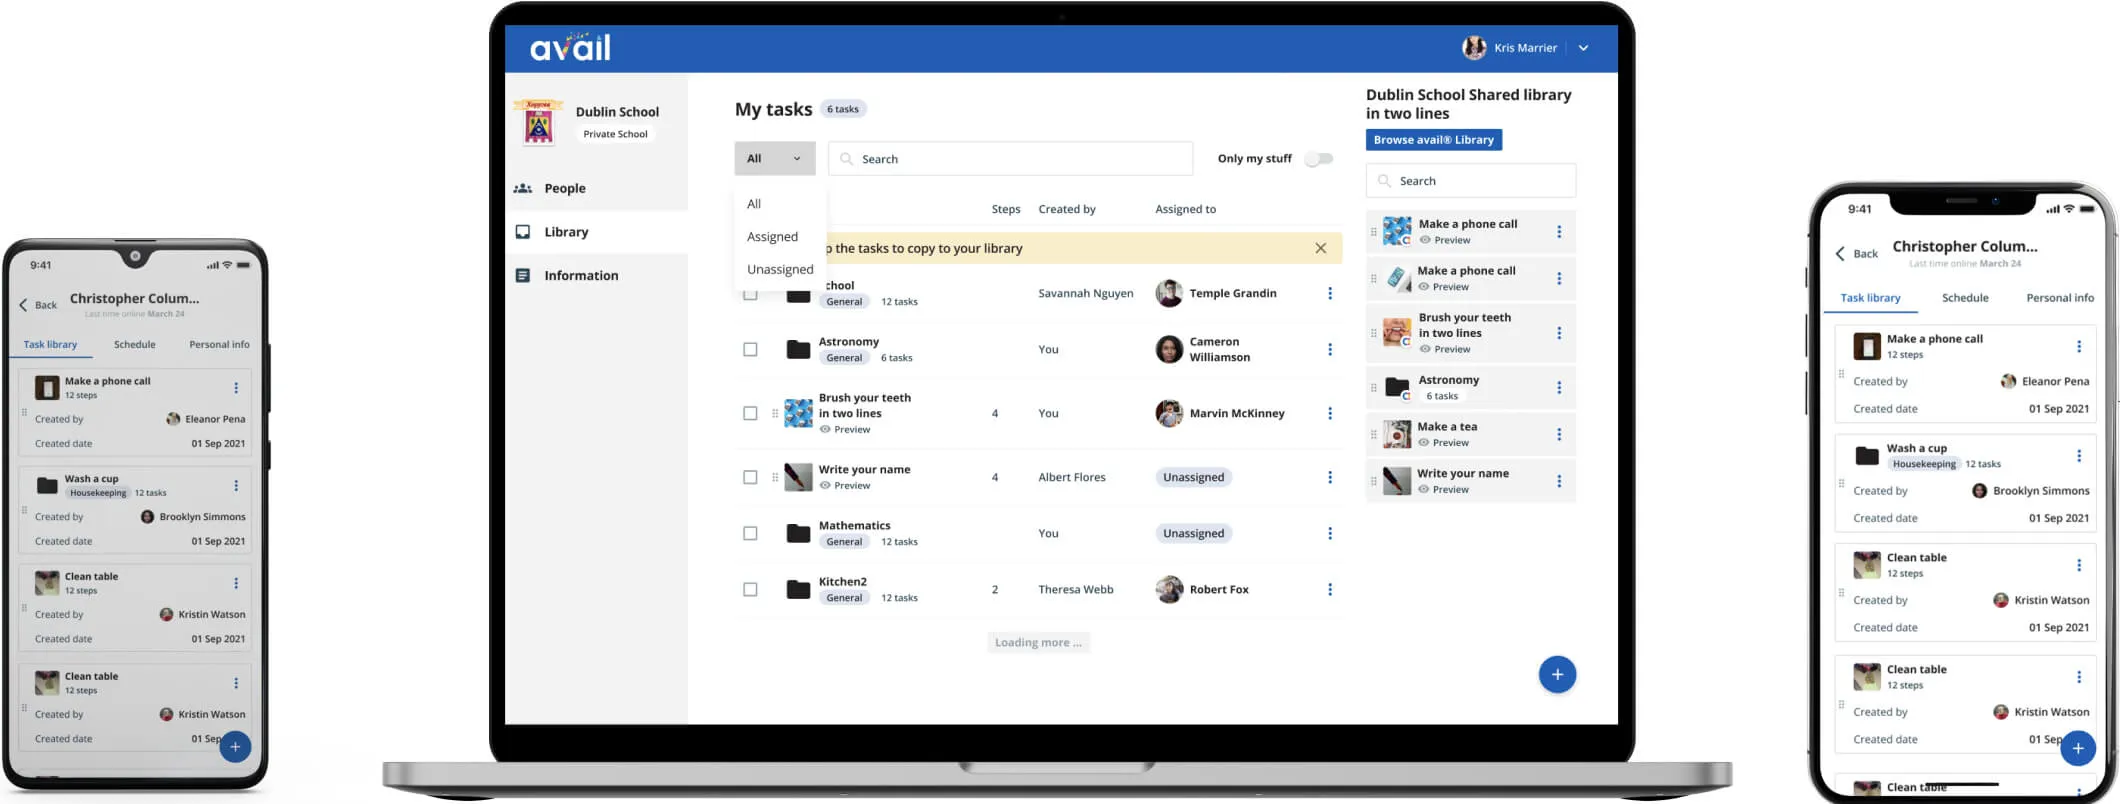
Task: Collapse the All filter dropdown in My tasks
Action: point(775,159)
